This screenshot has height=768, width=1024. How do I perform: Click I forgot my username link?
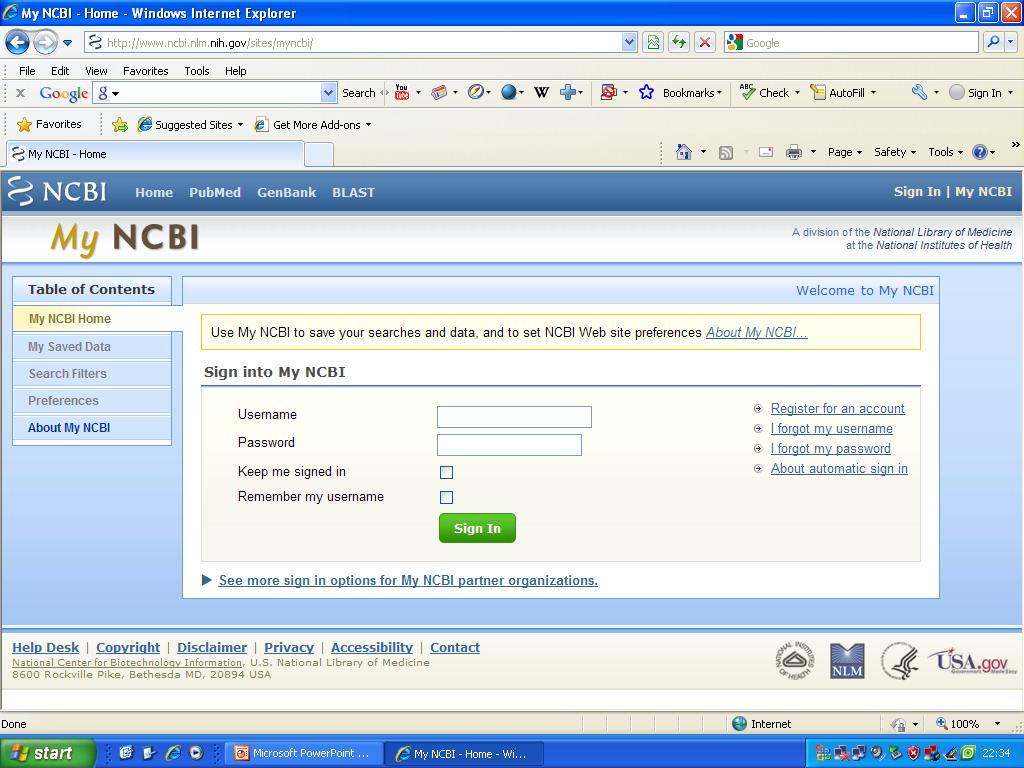832,428
